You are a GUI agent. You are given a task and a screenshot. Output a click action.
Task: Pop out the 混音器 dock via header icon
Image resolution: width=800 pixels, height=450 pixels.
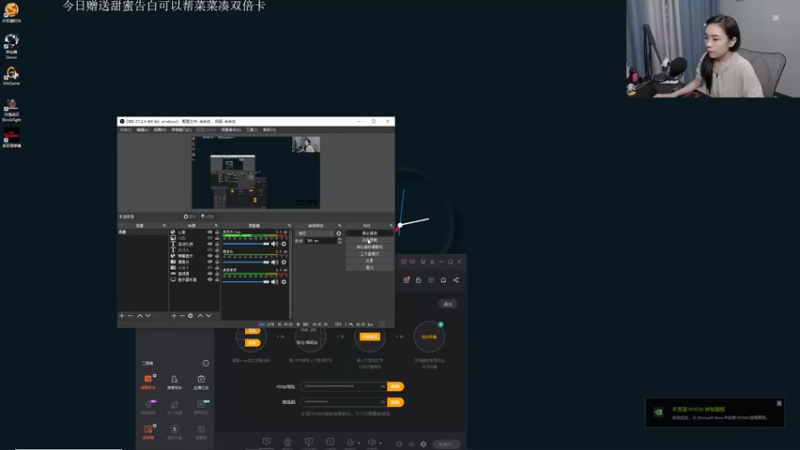click(289, 226)
